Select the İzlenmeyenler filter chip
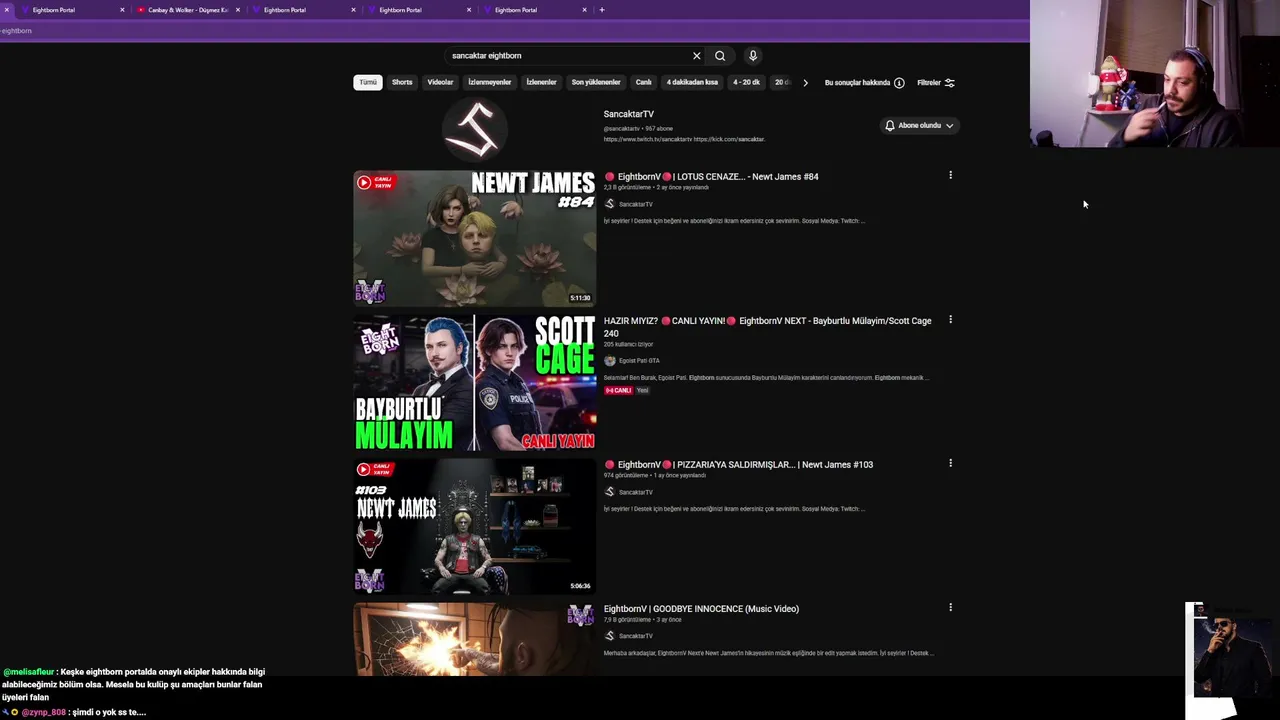This screenshot has width=1280, height=720. click(490, 82)
